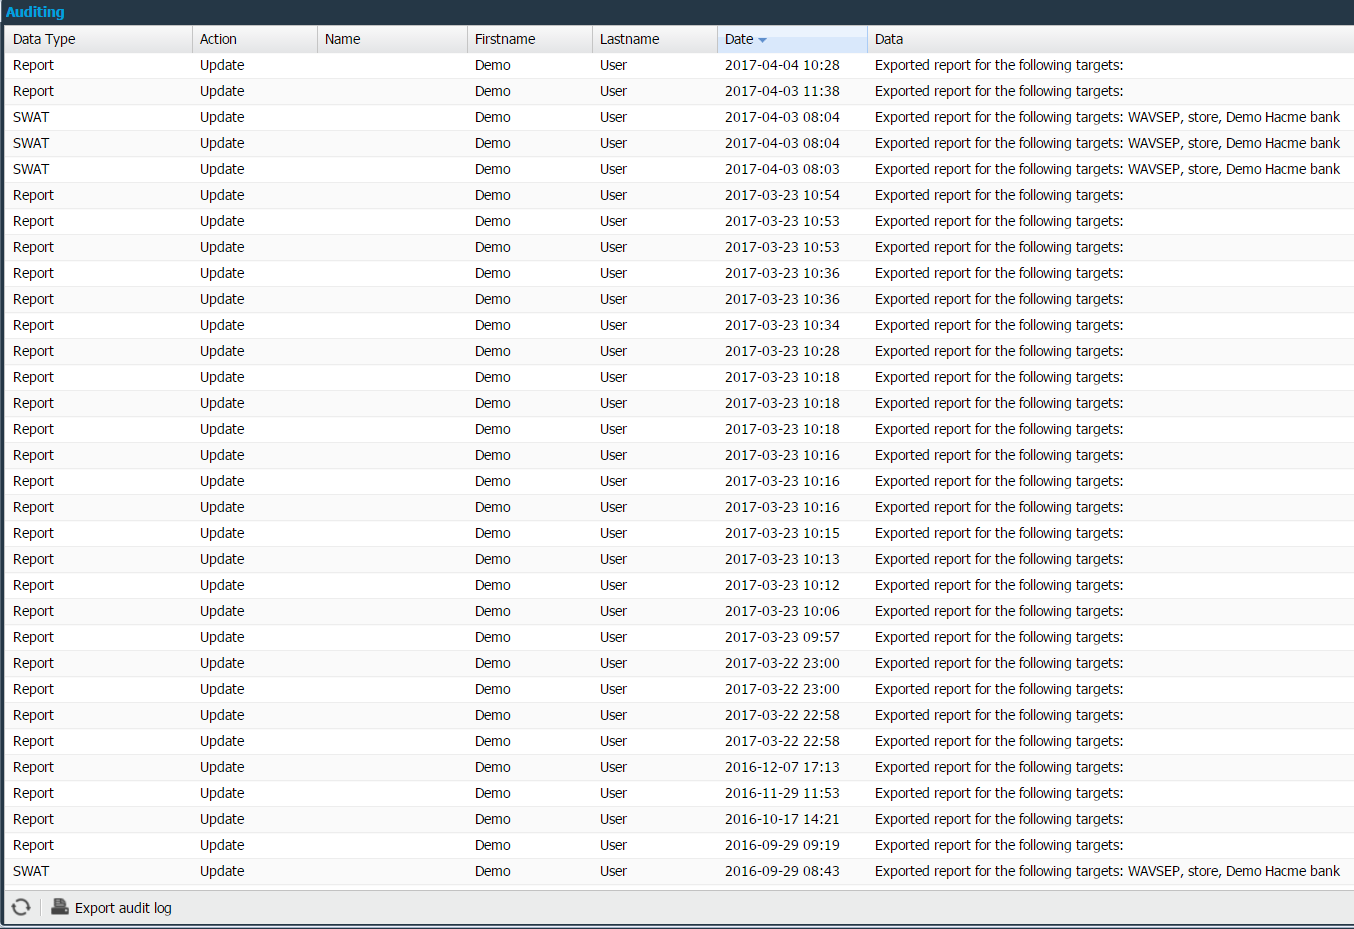Click the Name column header
This screenshot has width=1354, height=929.
[x=342, y=39]
